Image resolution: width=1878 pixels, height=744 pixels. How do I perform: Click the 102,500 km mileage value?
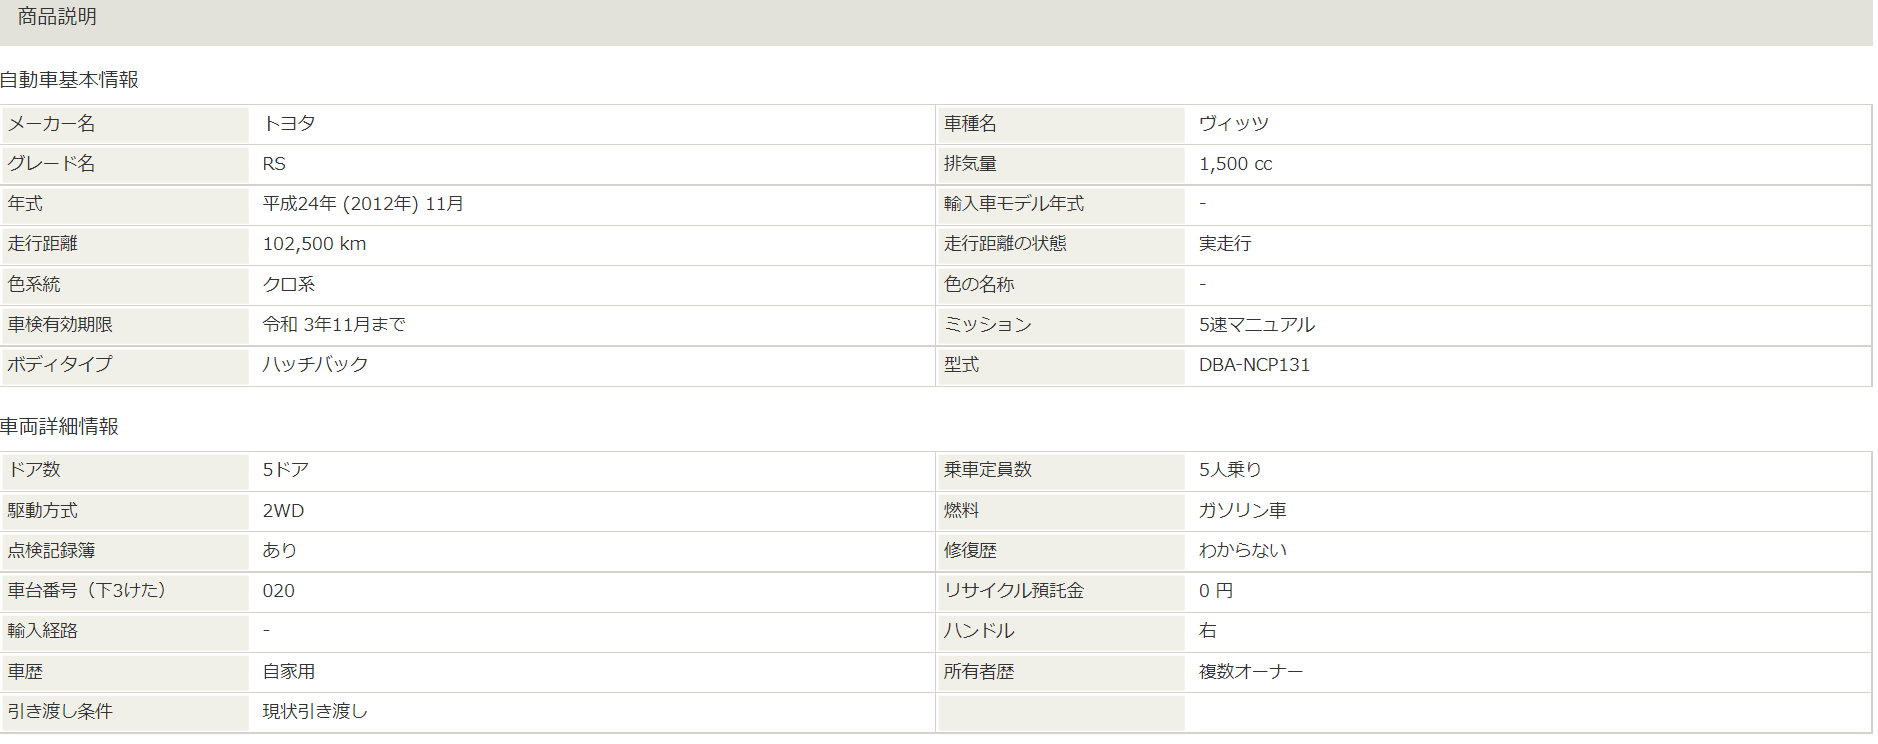point(314,244)
